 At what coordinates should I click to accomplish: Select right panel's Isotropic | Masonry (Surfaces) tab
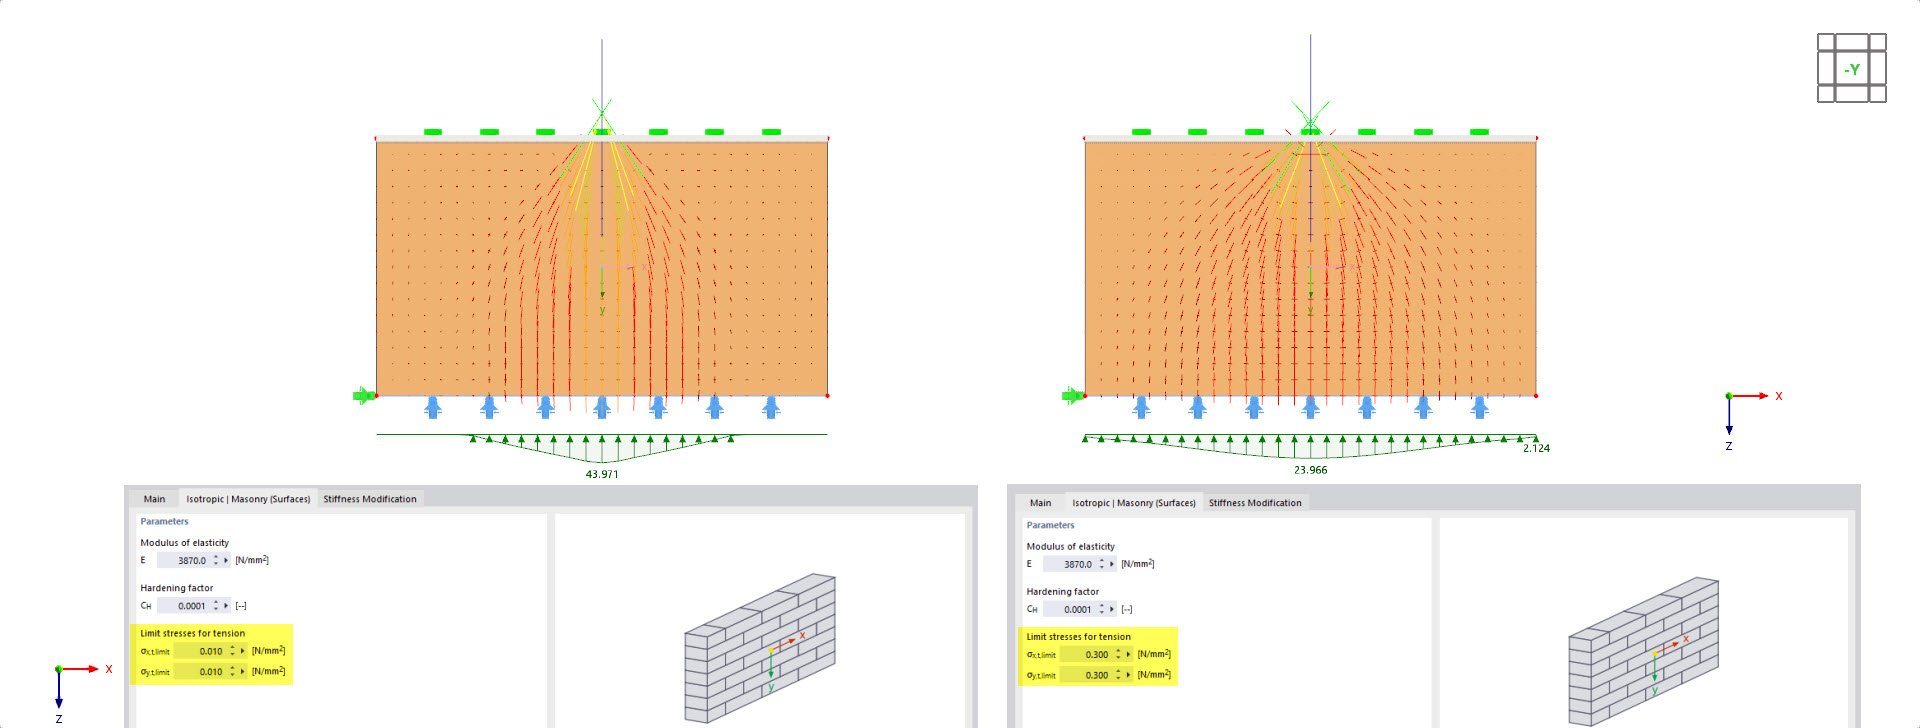tap(1134, 503)
